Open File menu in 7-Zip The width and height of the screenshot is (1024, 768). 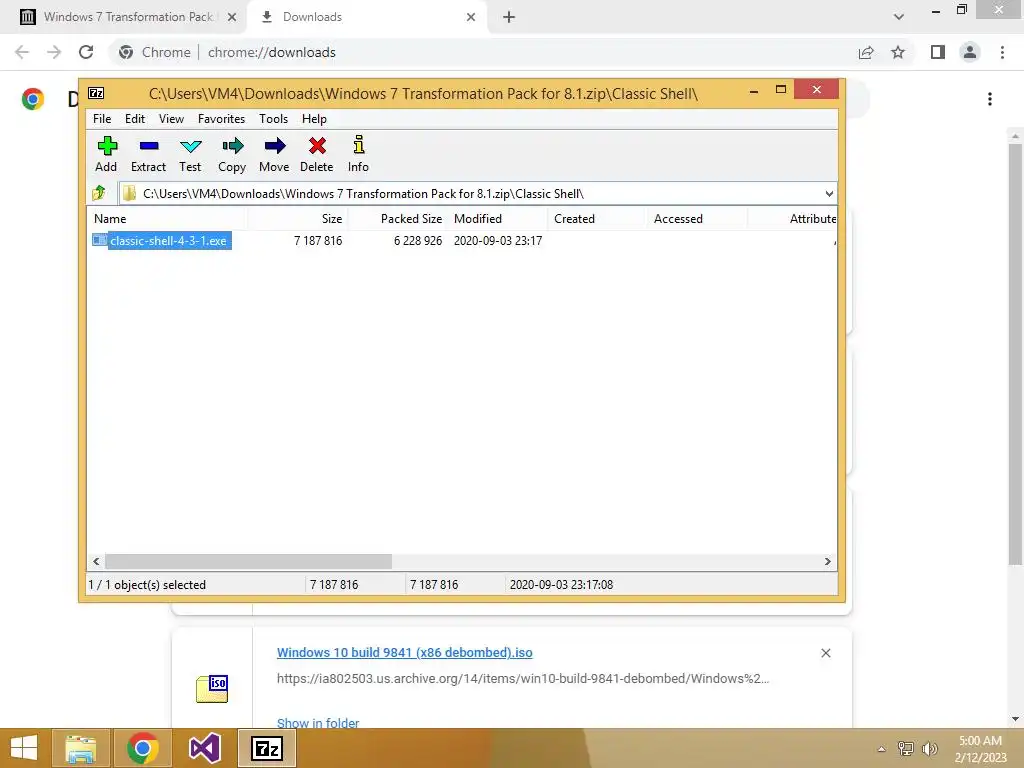(x=102, y=119)
